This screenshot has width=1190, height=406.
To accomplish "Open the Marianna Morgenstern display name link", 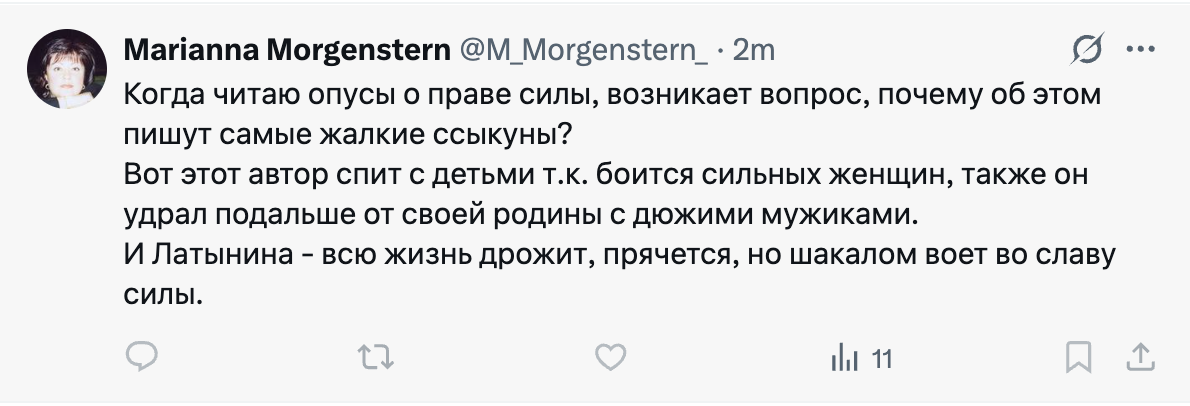I will pos(286,49).
